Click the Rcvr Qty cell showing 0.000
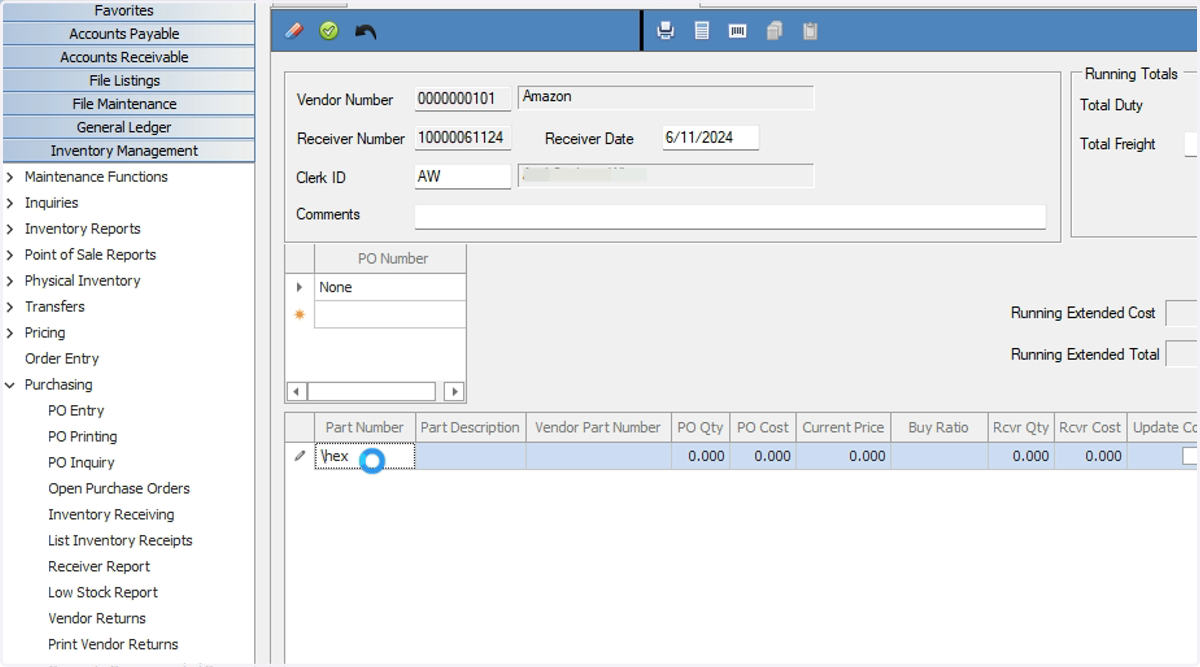 pyautogui.click(x=1021, y=456)
